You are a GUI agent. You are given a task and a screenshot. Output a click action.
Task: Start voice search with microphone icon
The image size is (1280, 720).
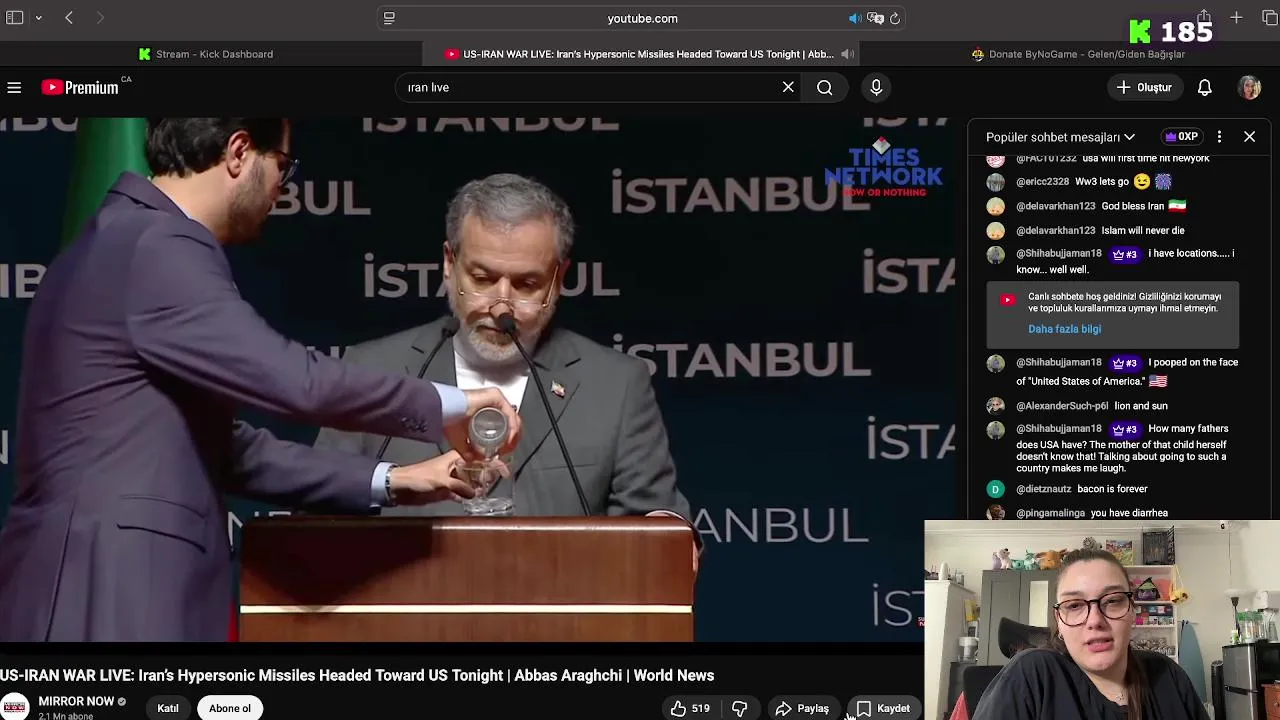click(x=876, y=88)
